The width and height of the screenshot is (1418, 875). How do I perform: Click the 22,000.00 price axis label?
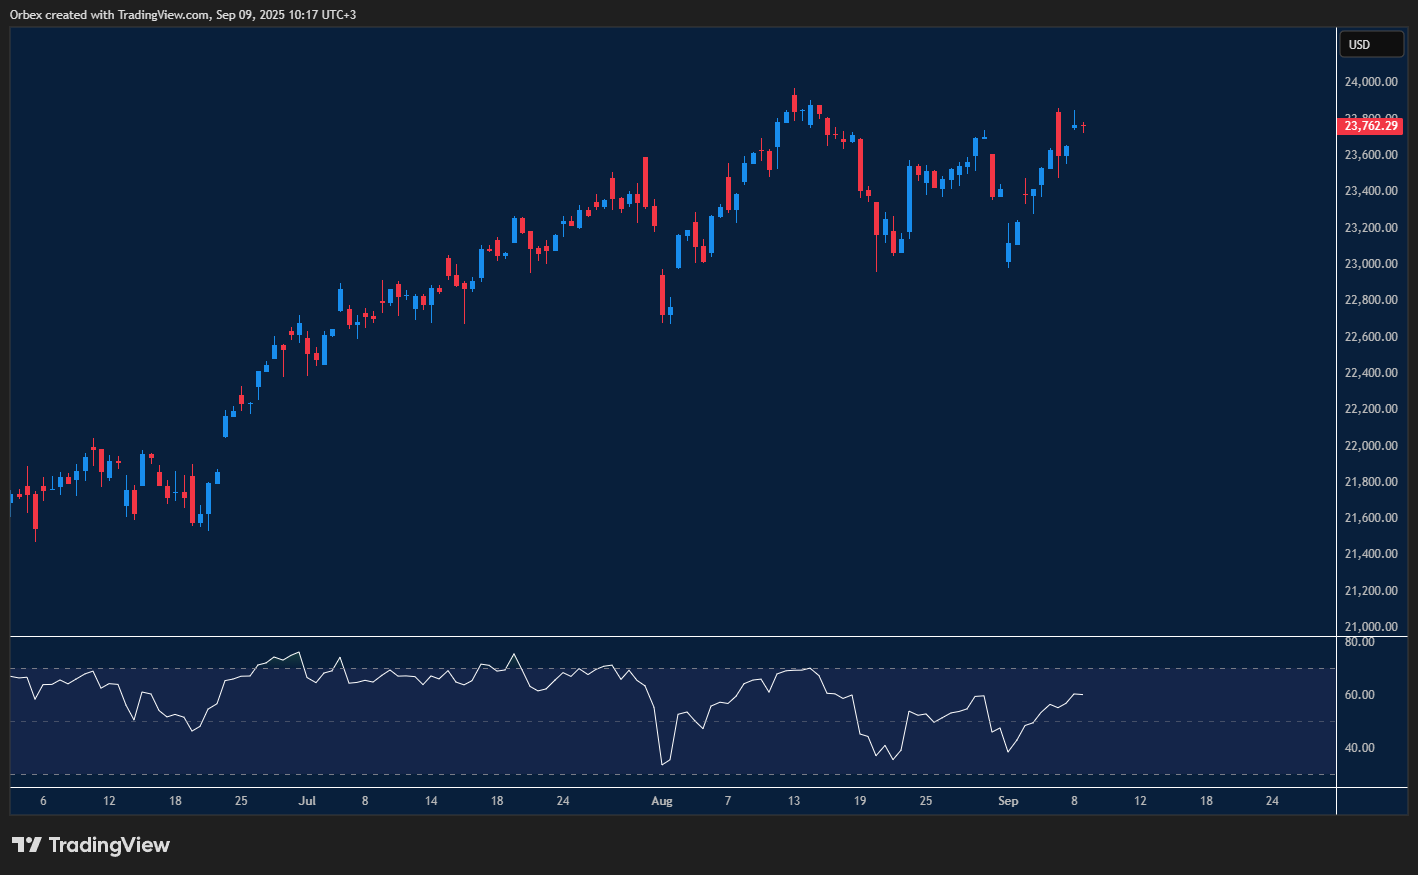click(1371, 446)
